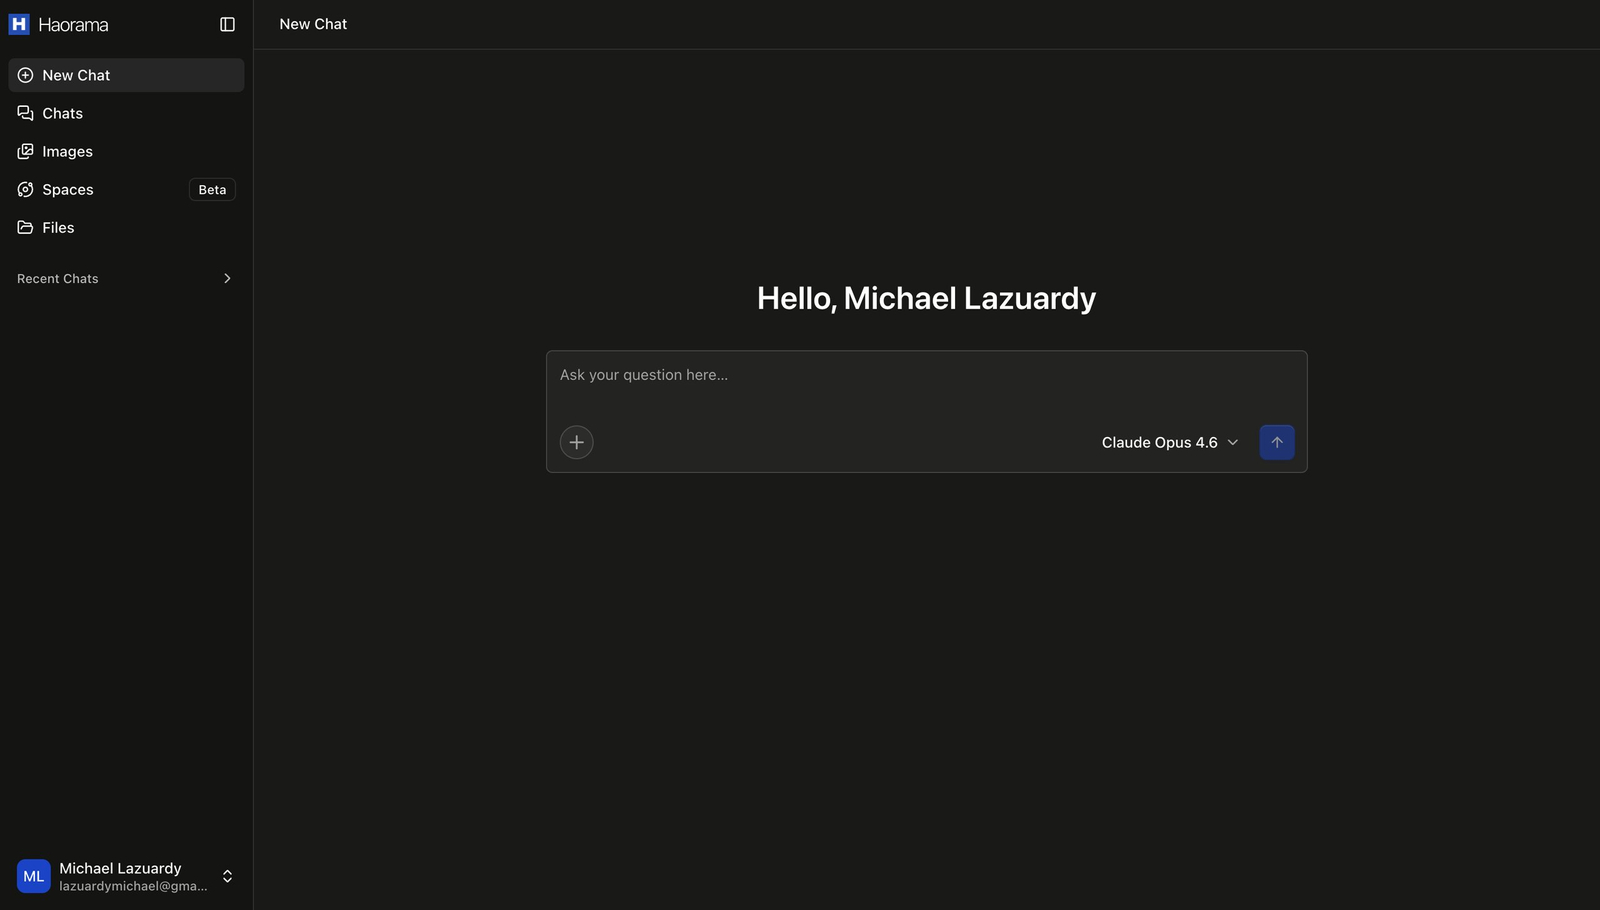
Task: Click the Beta badge next to Spaces
Action: pos(212,189)
